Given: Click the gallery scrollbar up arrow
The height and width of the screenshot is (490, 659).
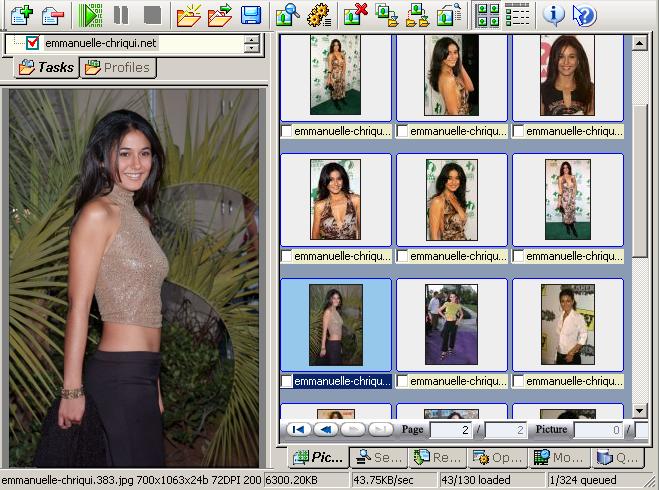Looking at the screenshot, I should click(x=639, y=43).
